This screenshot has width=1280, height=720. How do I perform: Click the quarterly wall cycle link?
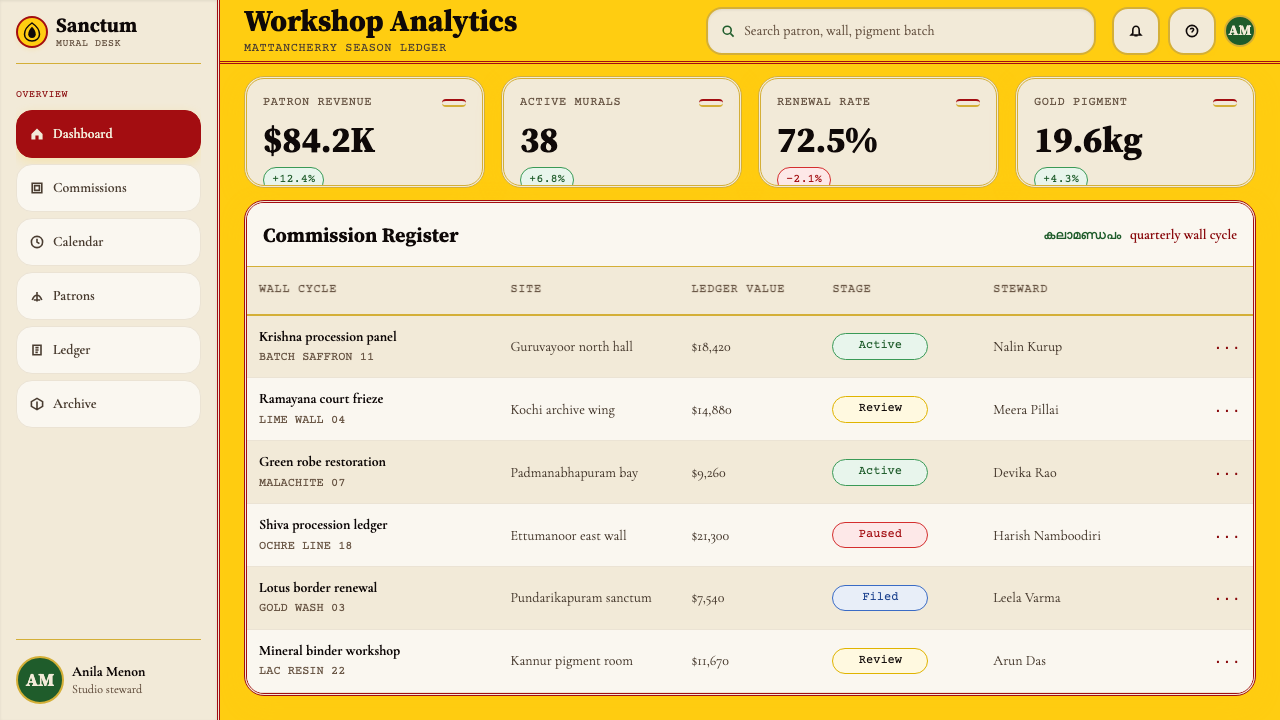[1183, 235]
